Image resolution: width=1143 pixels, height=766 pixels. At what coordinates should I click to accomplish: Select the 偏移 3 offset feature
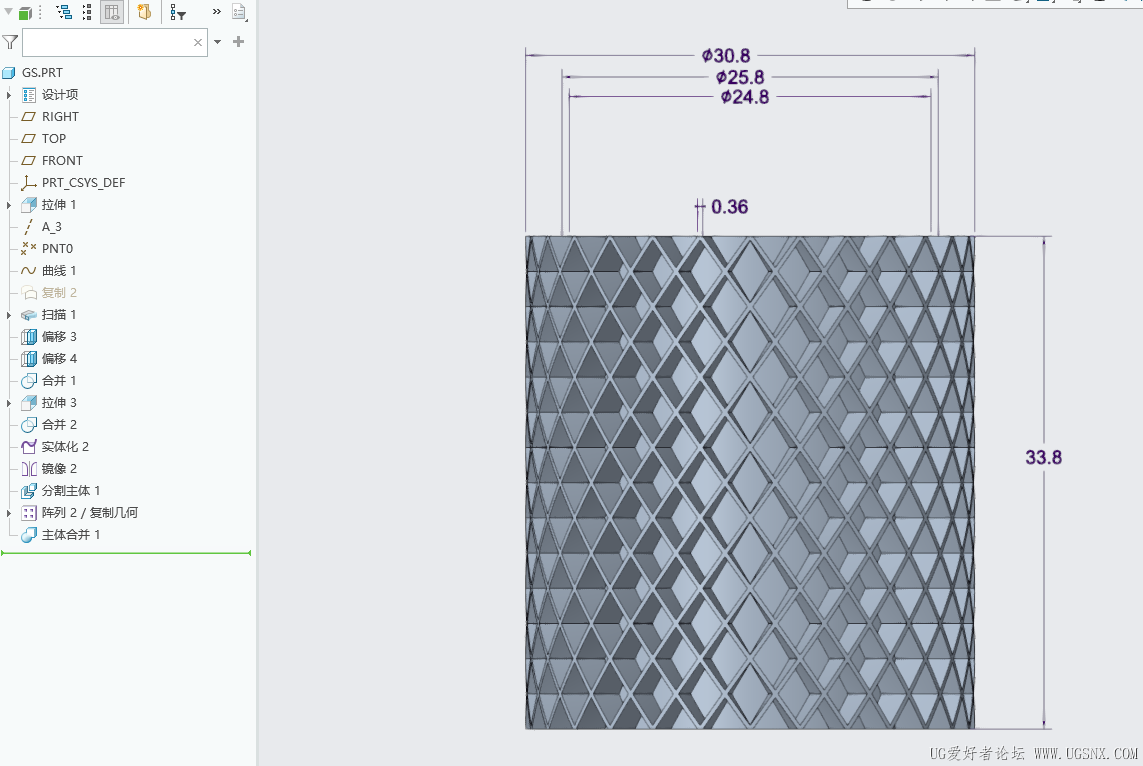click(49, 337)
